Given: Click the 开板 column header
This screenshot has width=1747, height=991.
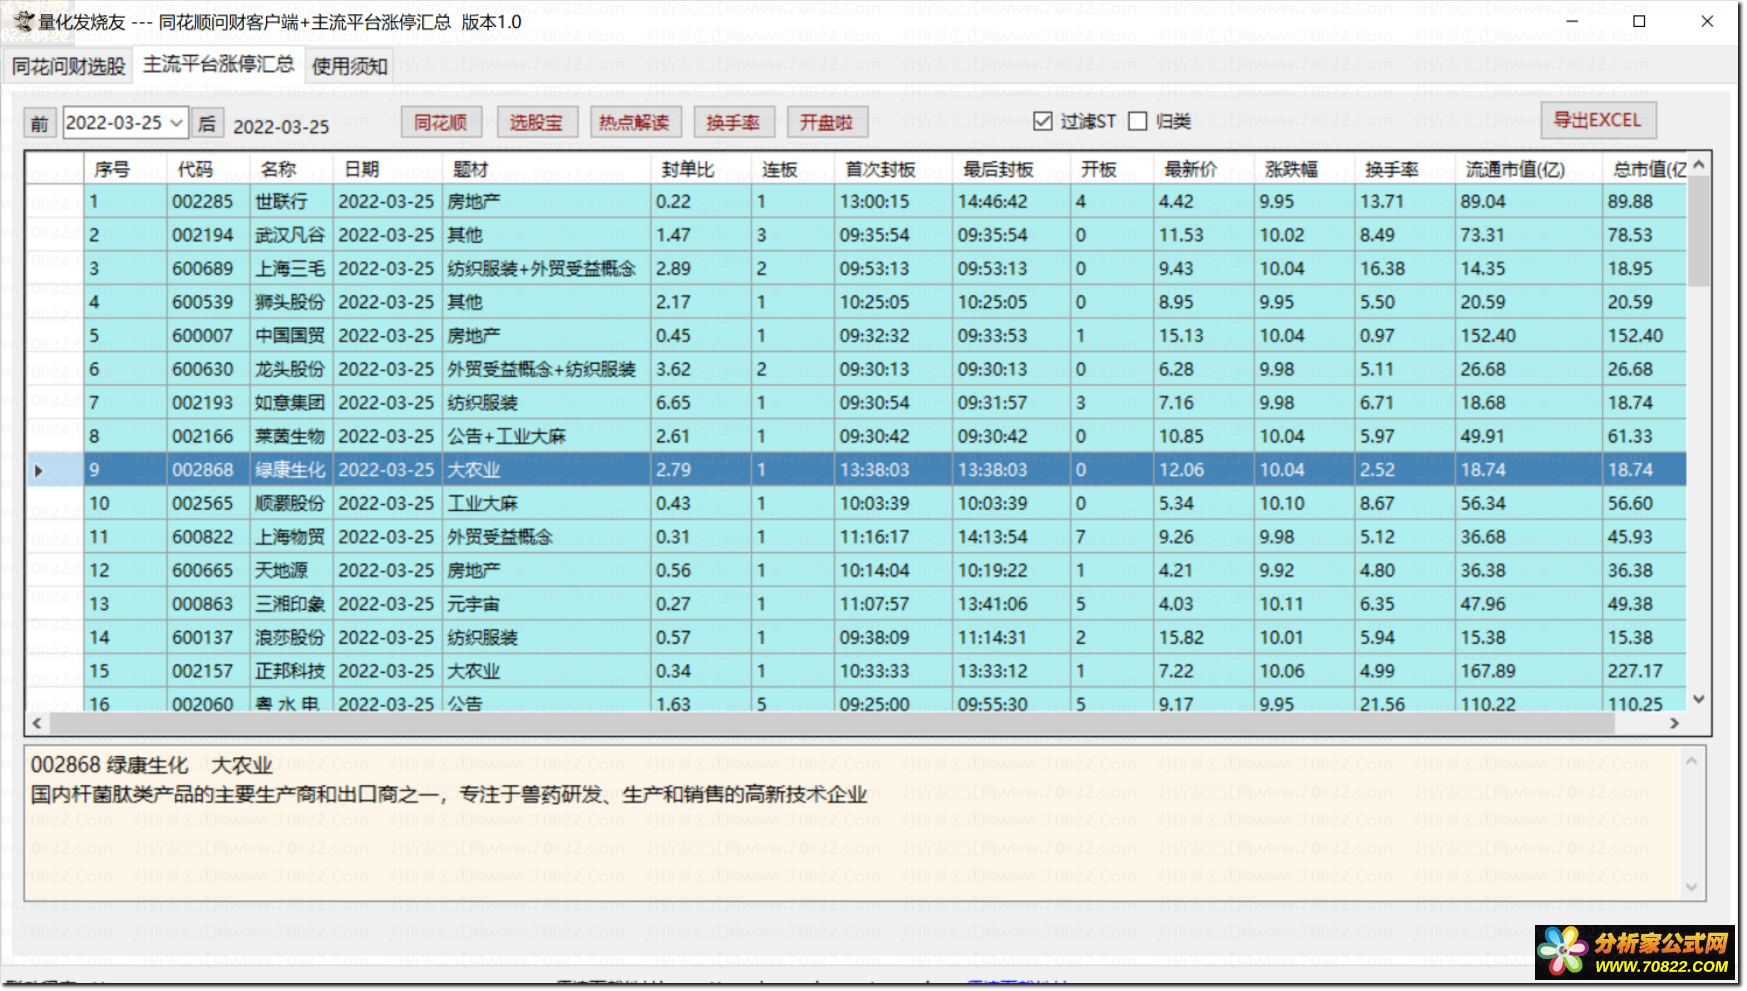Looking at the screenshot, I should [1112, 169].
